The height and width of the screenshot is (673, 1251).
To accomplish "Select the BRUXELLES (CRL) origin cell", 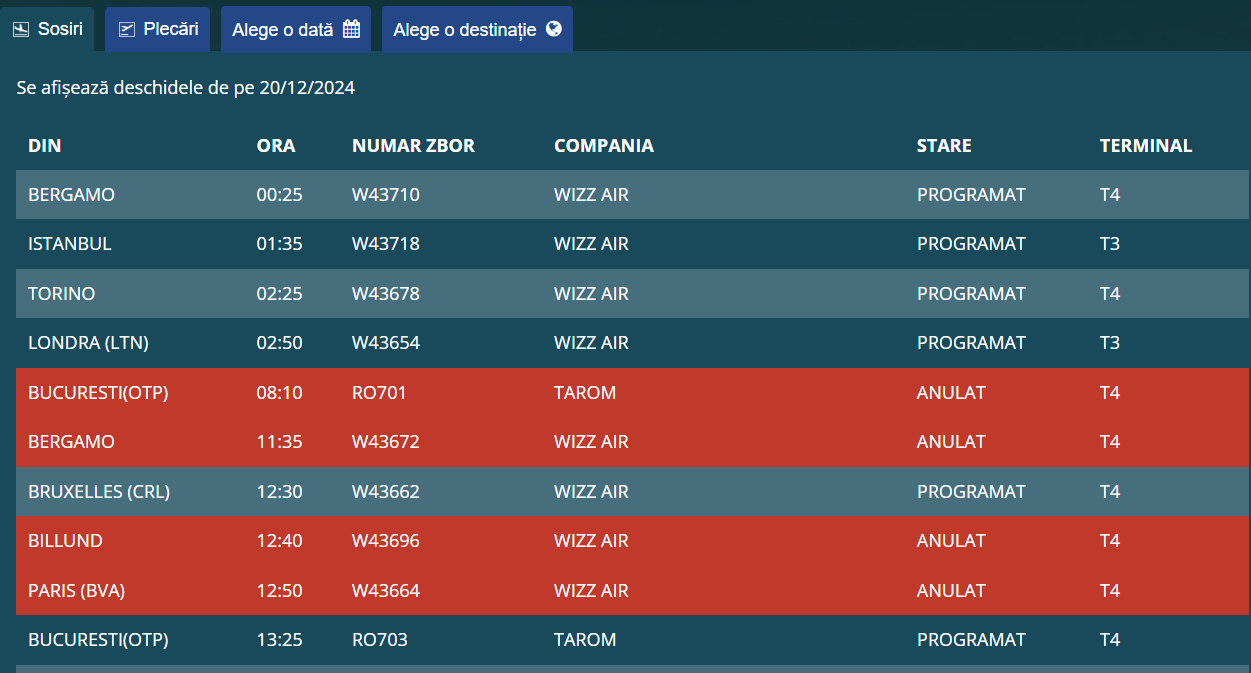I will pos(99,492).
